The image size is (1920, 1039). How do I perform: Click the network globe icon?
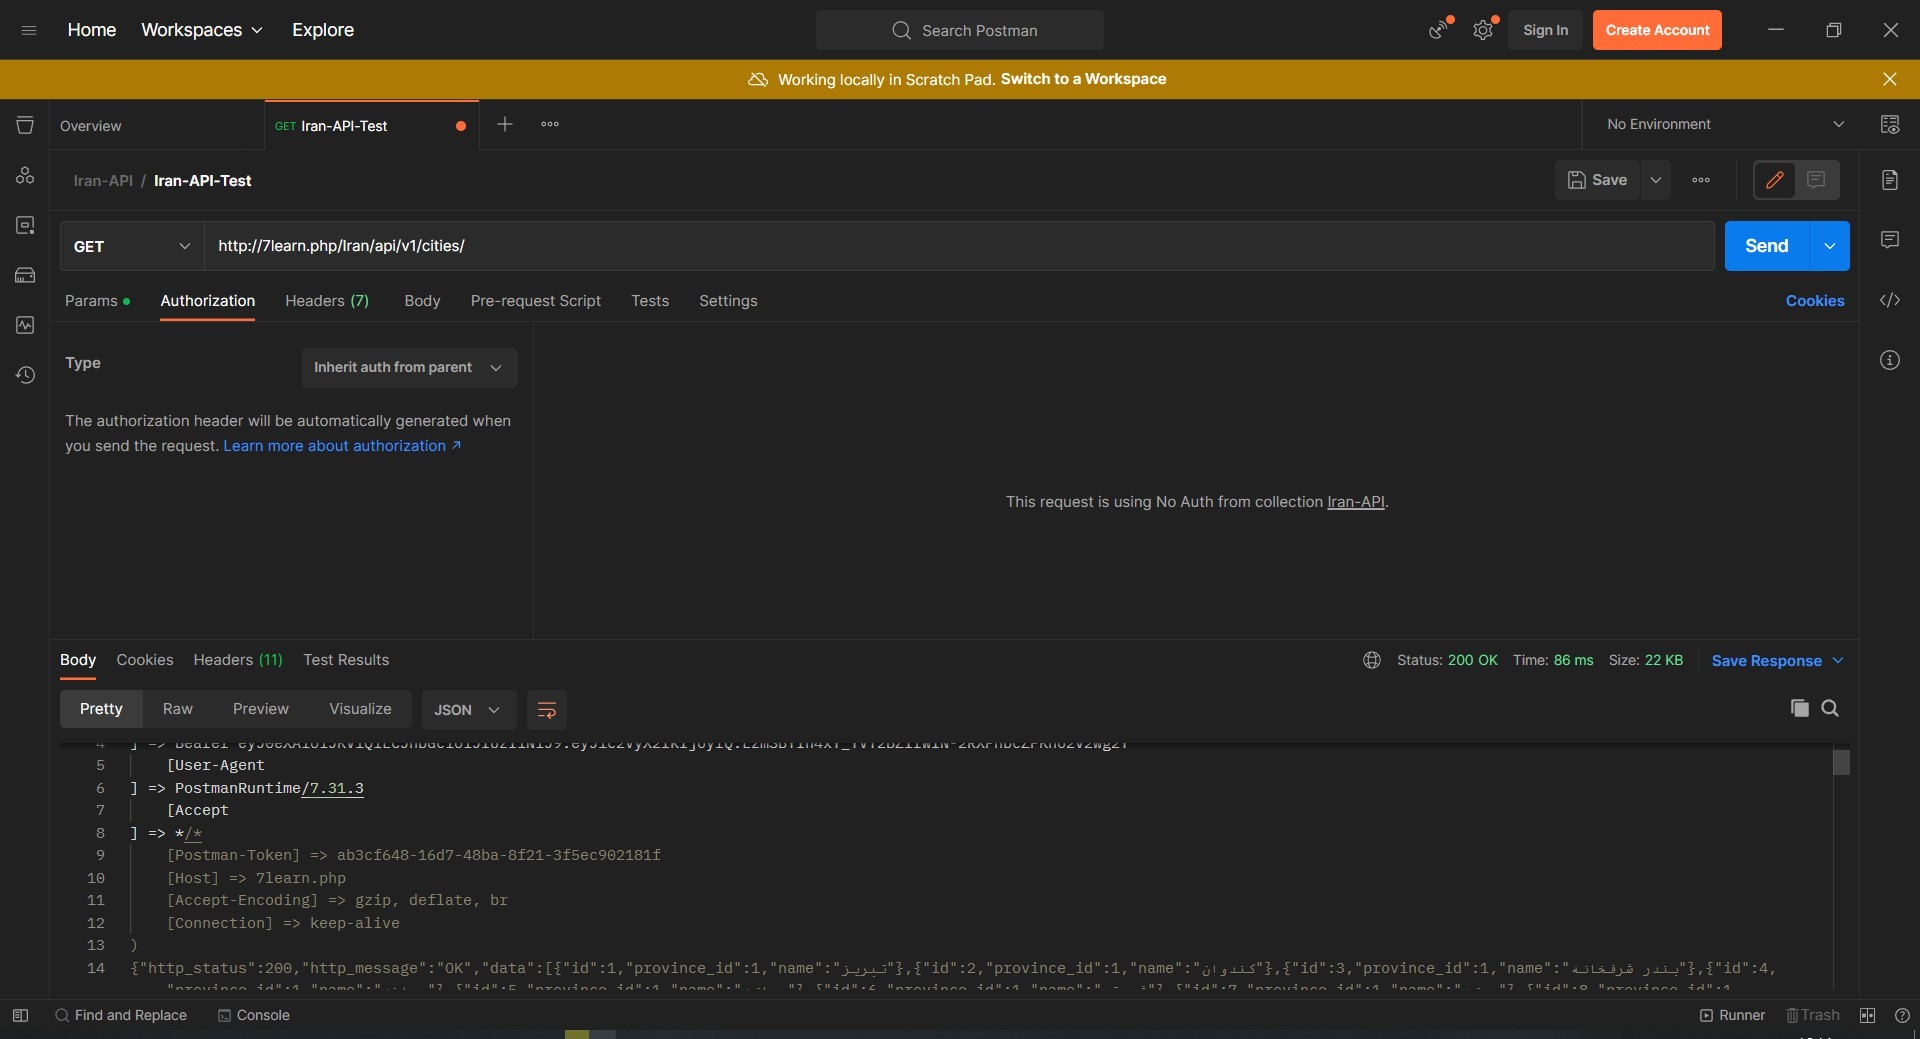point(1372,660)
